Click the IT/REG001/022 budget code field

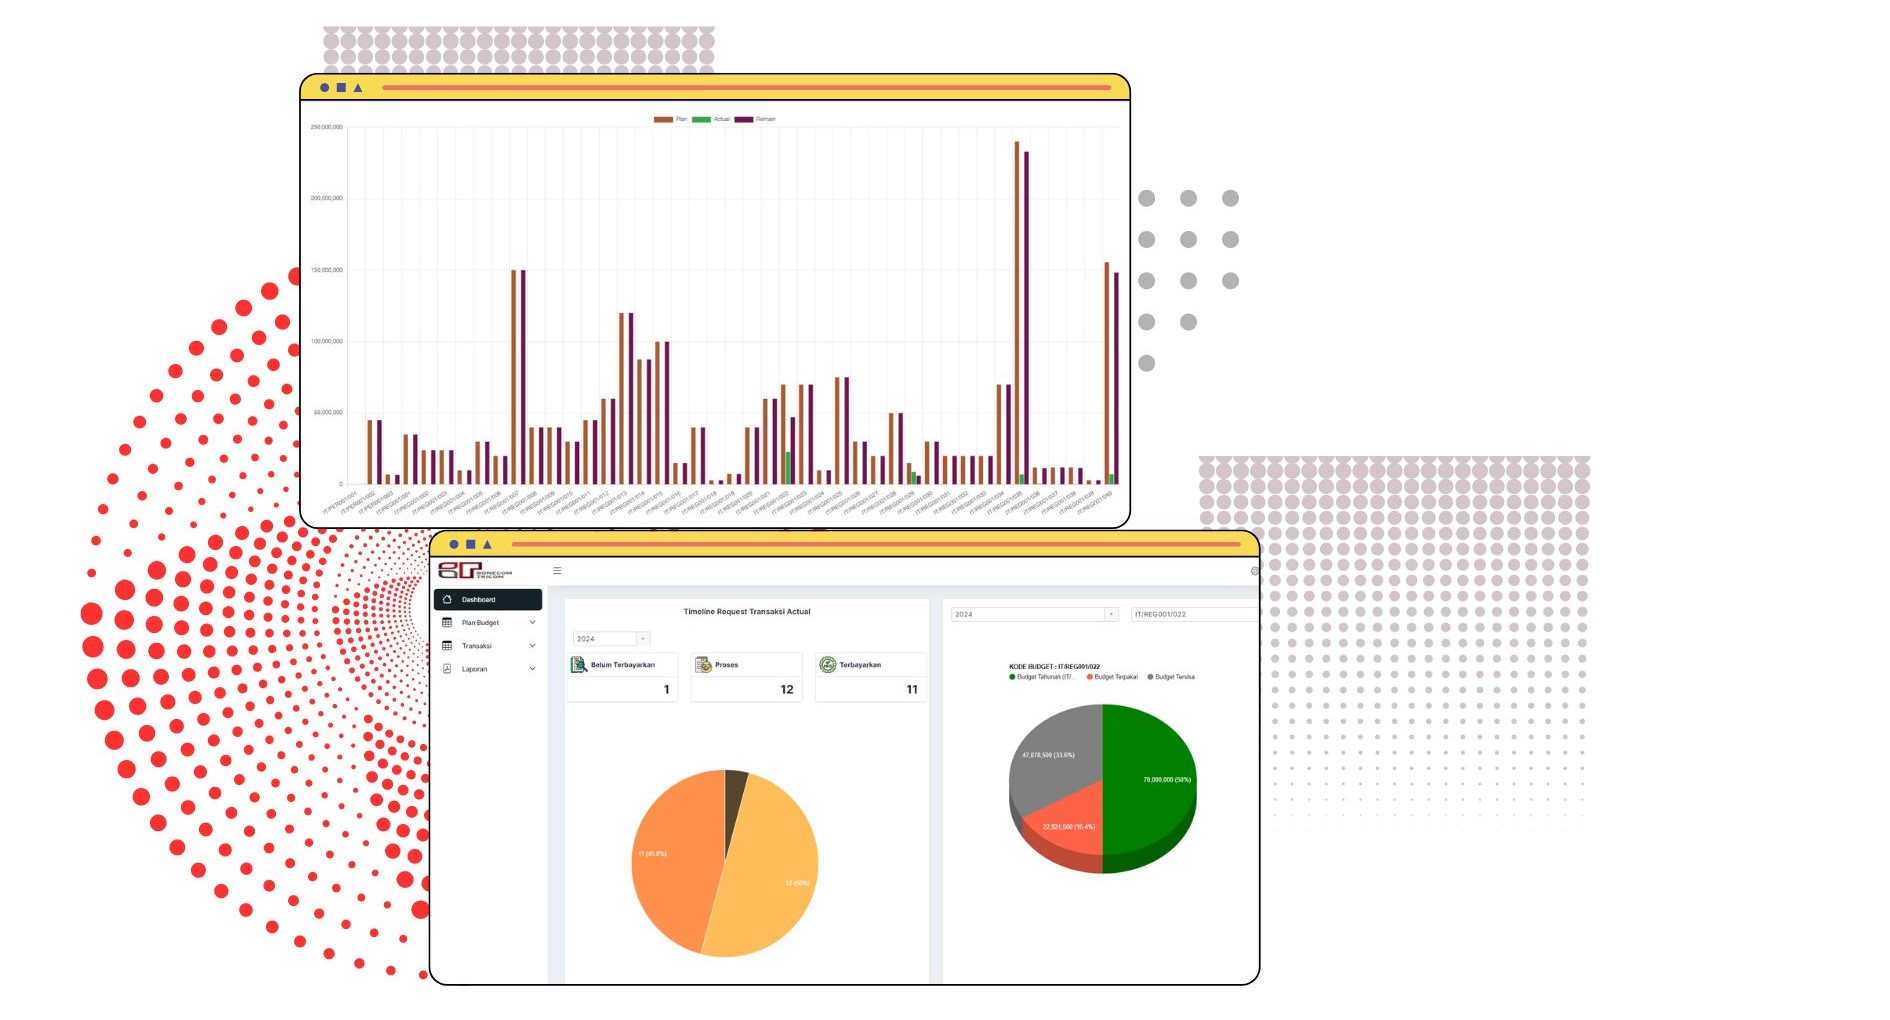click(x=1192, y=614)
